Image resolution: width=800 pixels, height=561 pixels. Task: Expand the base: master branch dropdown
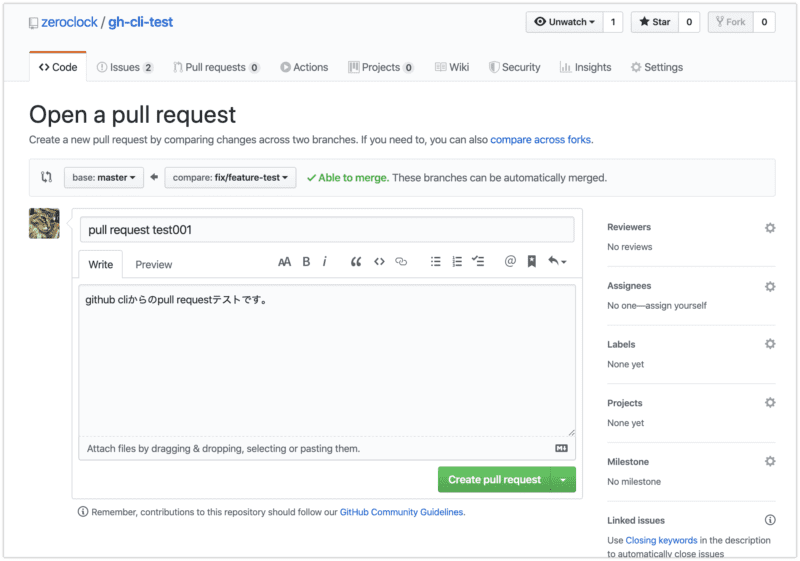point(104,178)
